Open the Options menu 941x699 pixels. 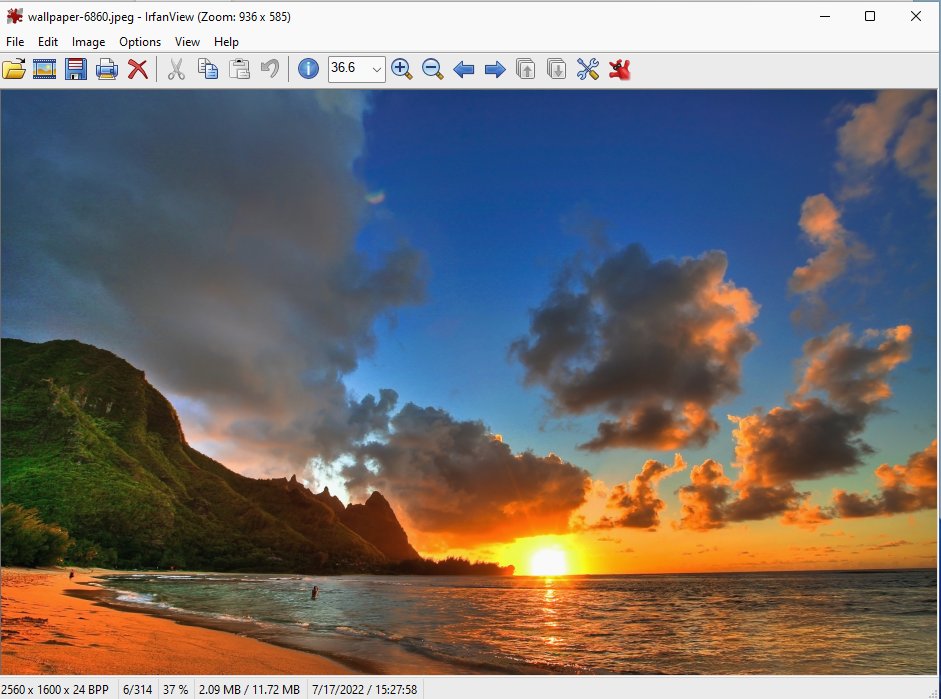tap(140, 42)
